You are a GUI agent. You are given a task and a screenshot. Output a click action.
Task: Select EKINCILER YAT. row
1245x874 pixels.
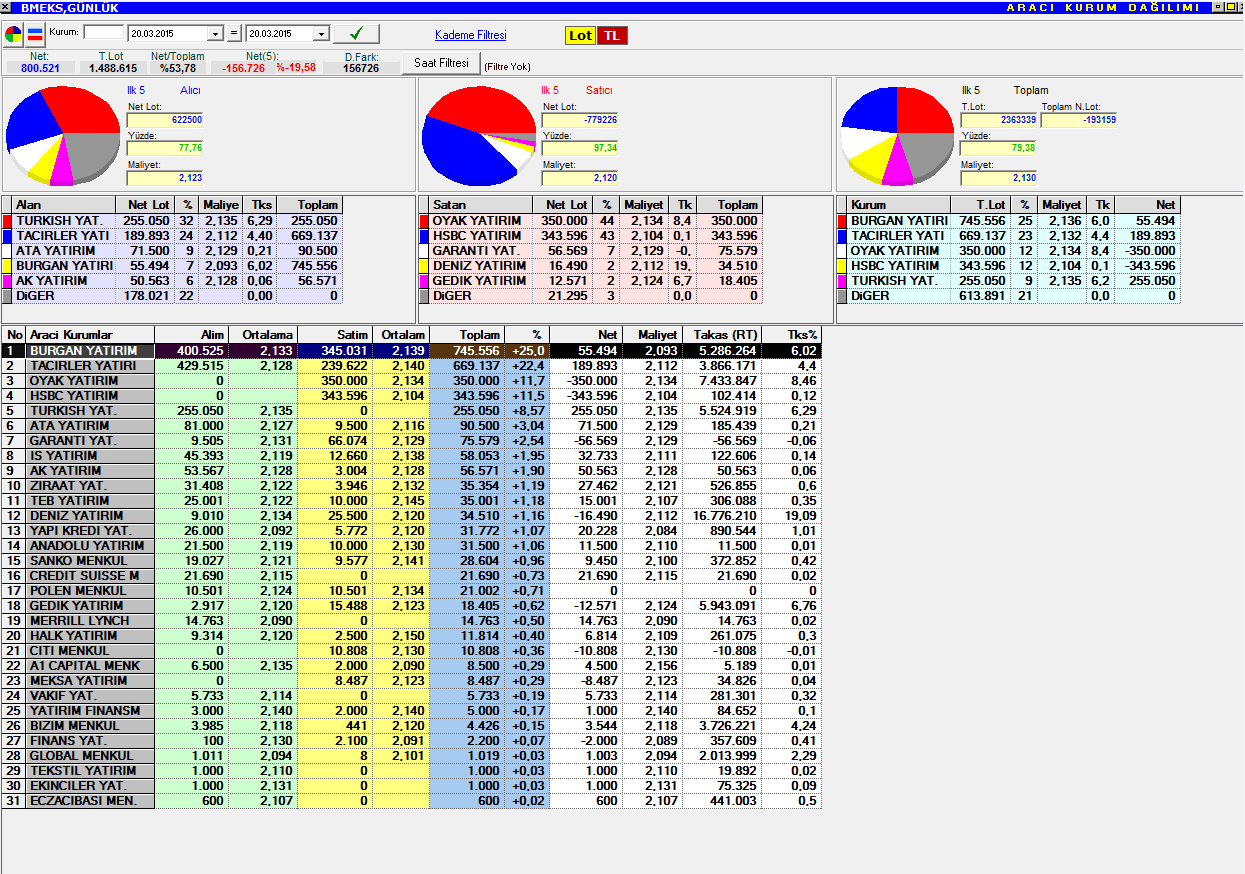(412, 786)
